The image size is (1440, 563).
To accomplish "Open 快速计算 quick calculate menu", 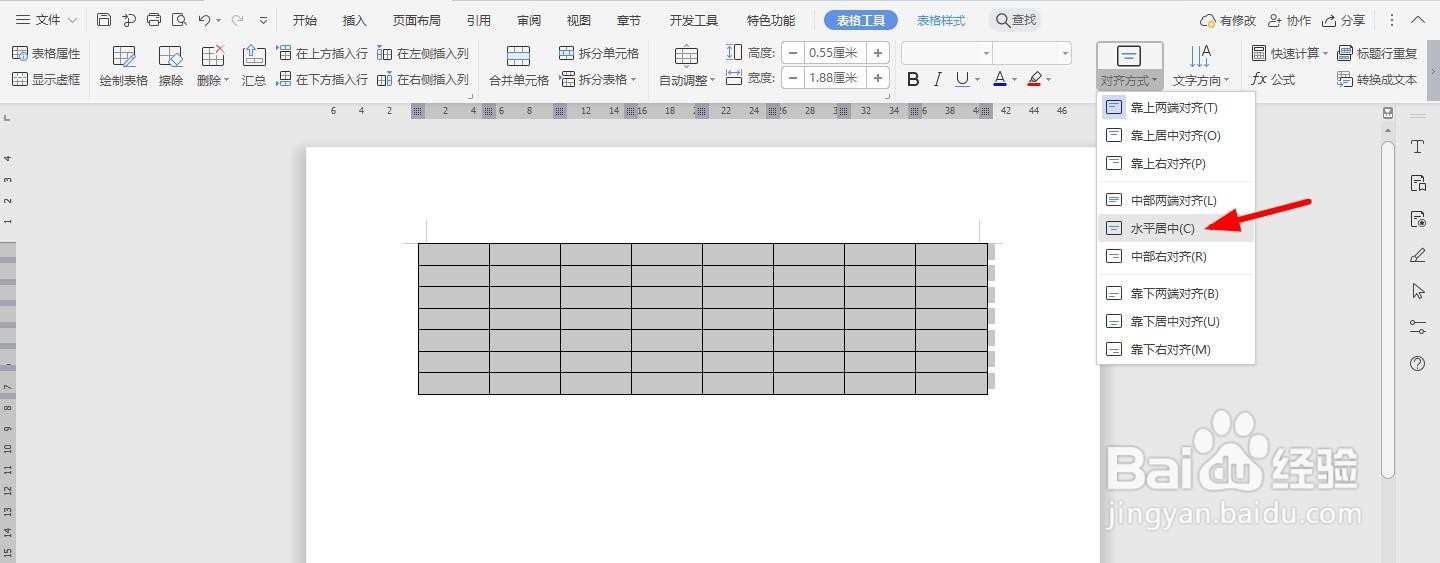I will click(1290, 53).
